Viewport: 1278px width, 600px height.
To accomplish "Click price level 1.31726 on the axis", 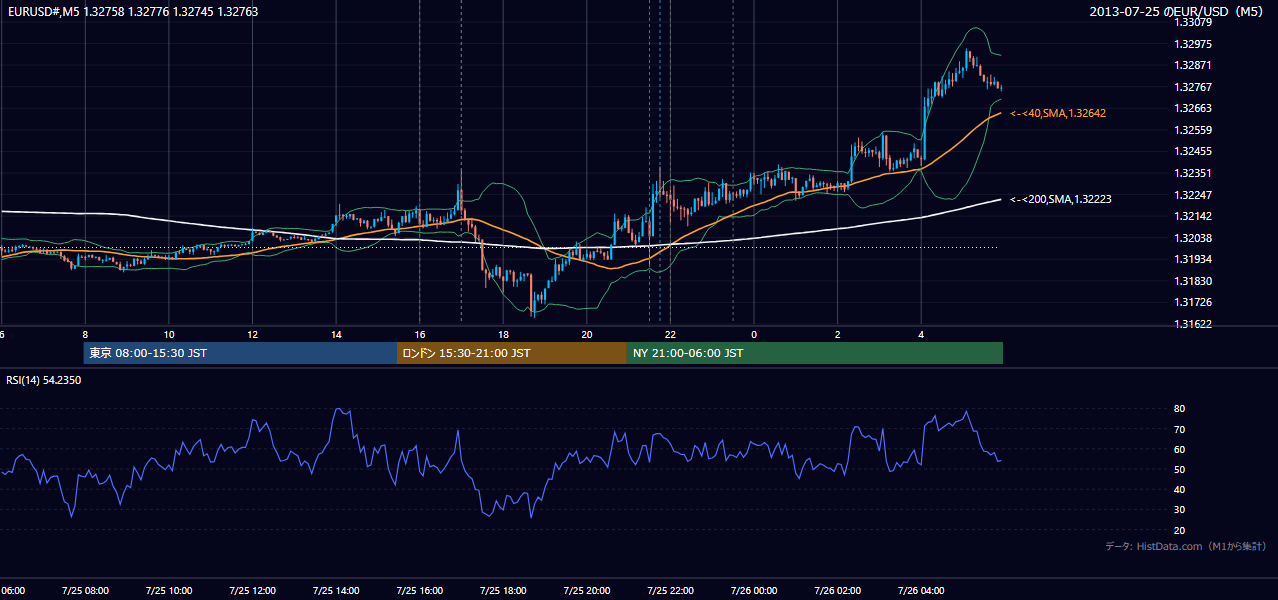I will (x=1192, y=302).
